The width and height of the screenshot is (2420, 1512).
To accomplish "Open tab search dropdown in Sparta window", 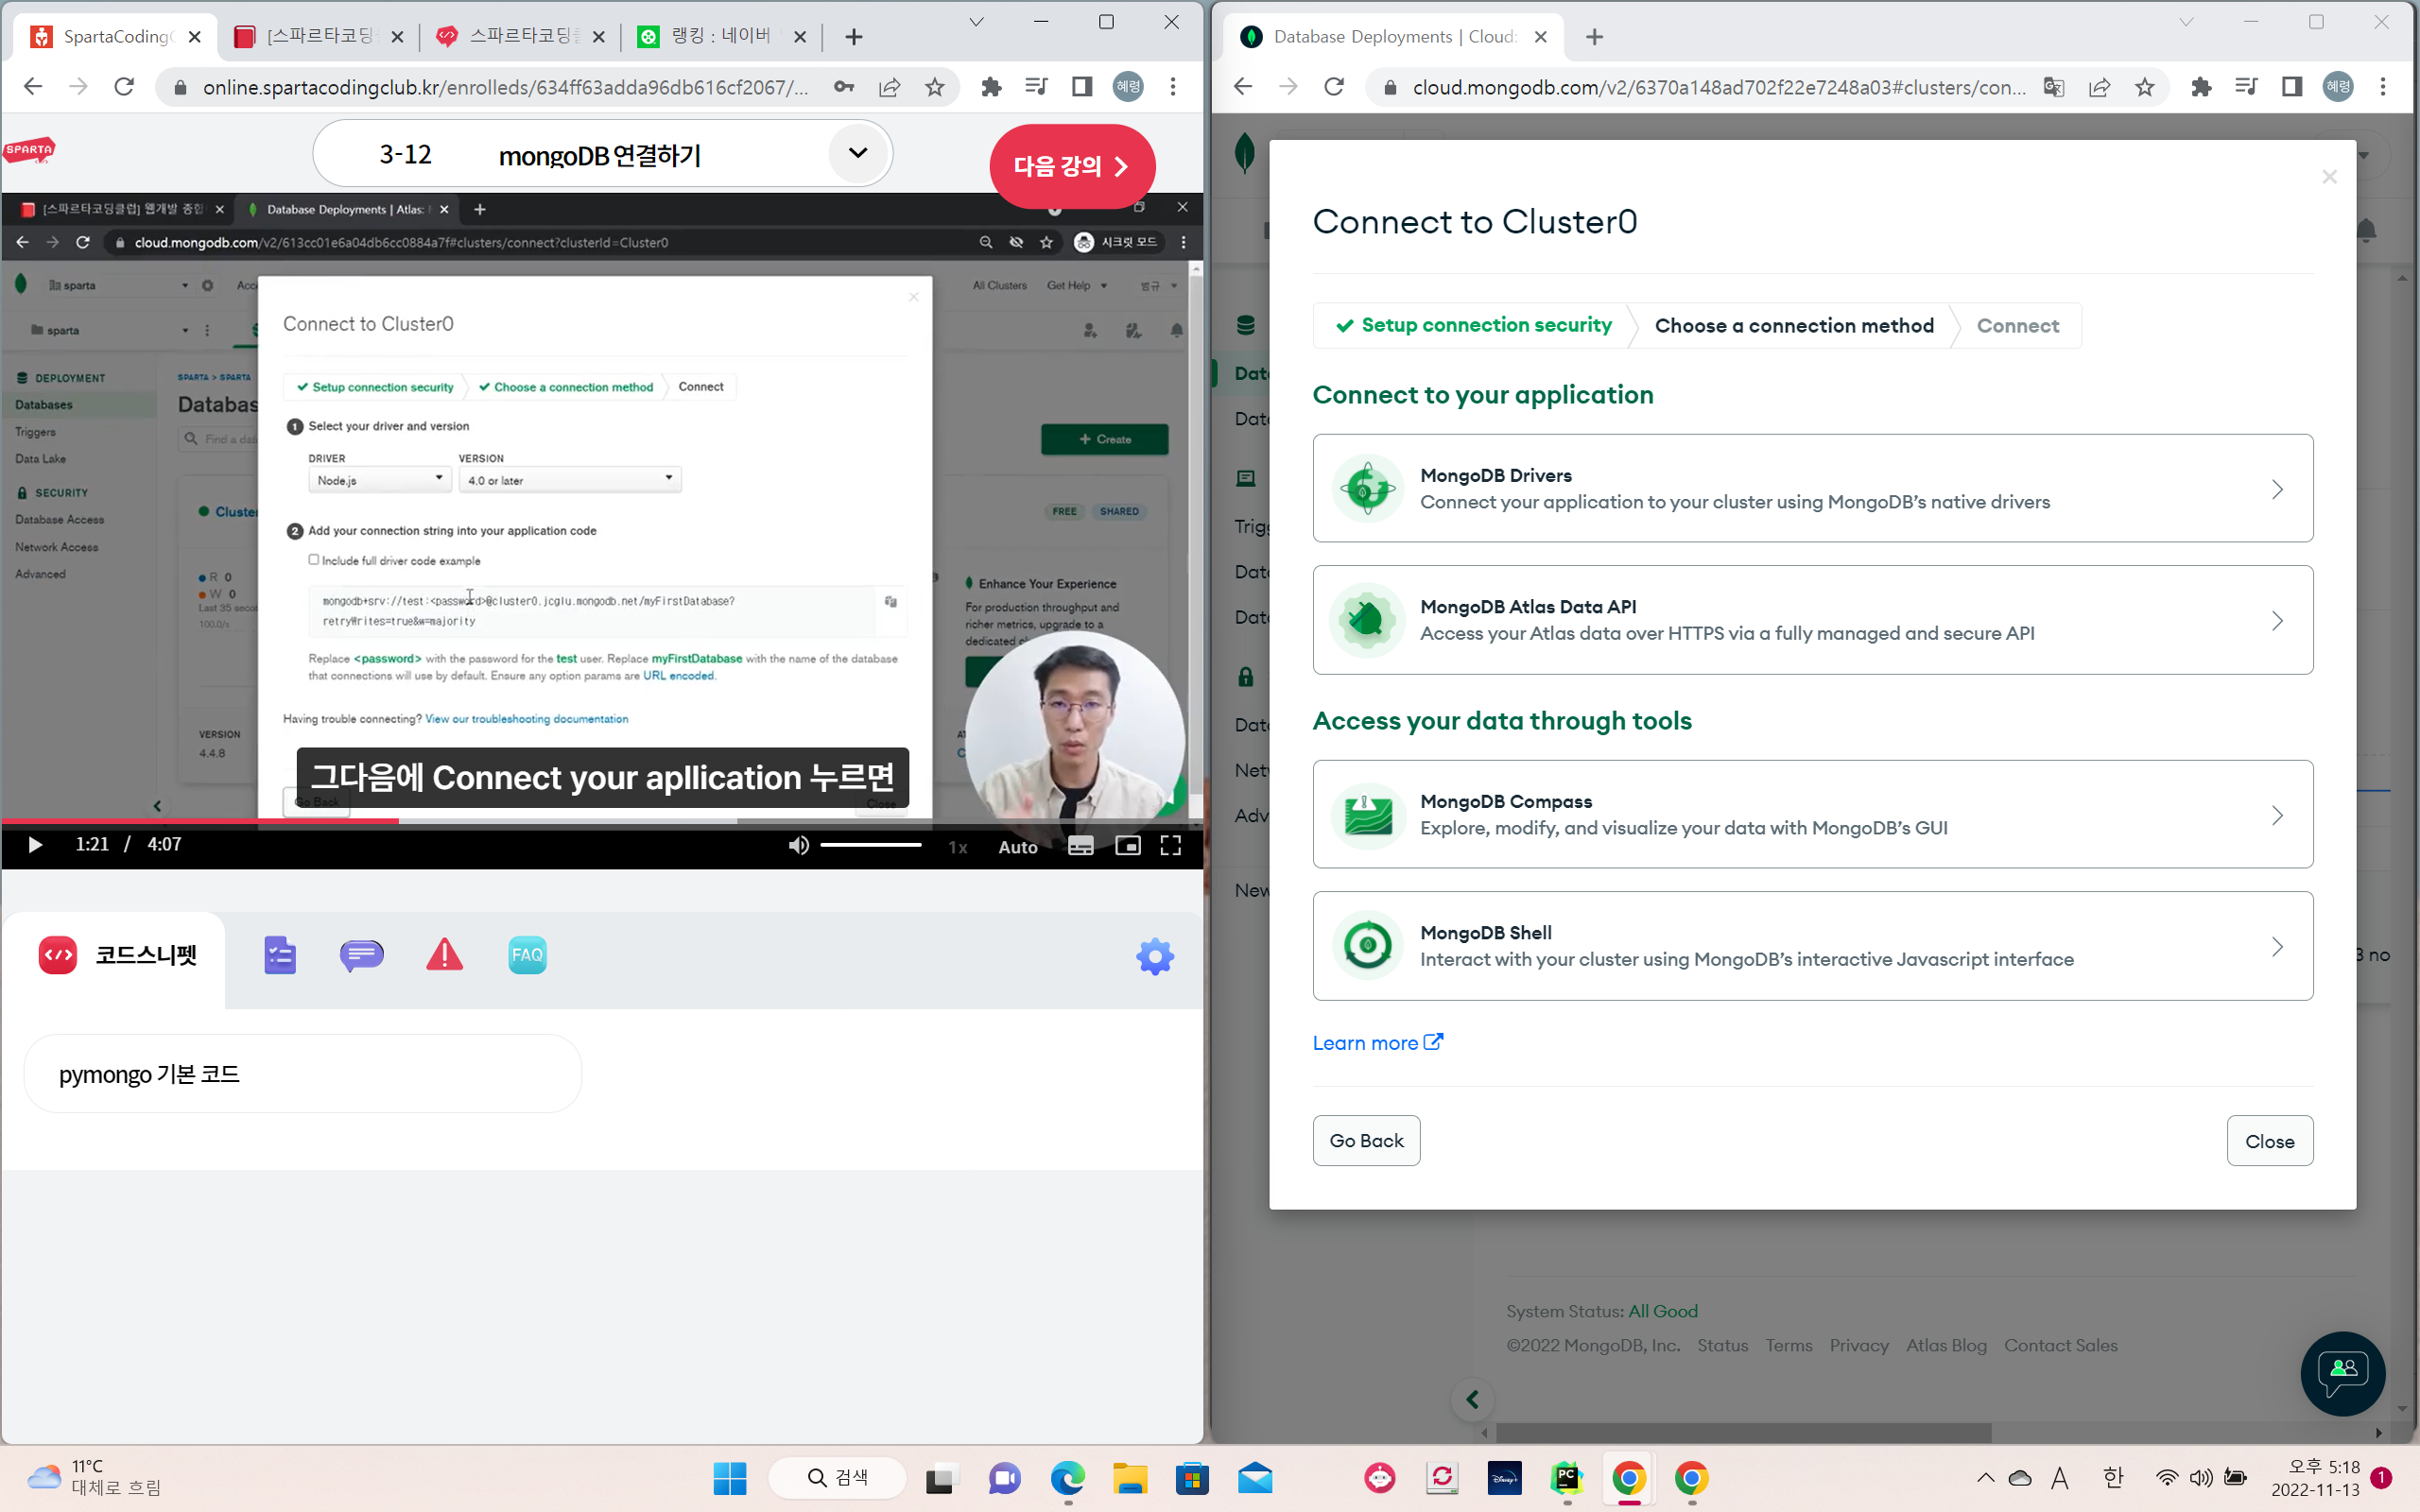I will tap(976, 22).
